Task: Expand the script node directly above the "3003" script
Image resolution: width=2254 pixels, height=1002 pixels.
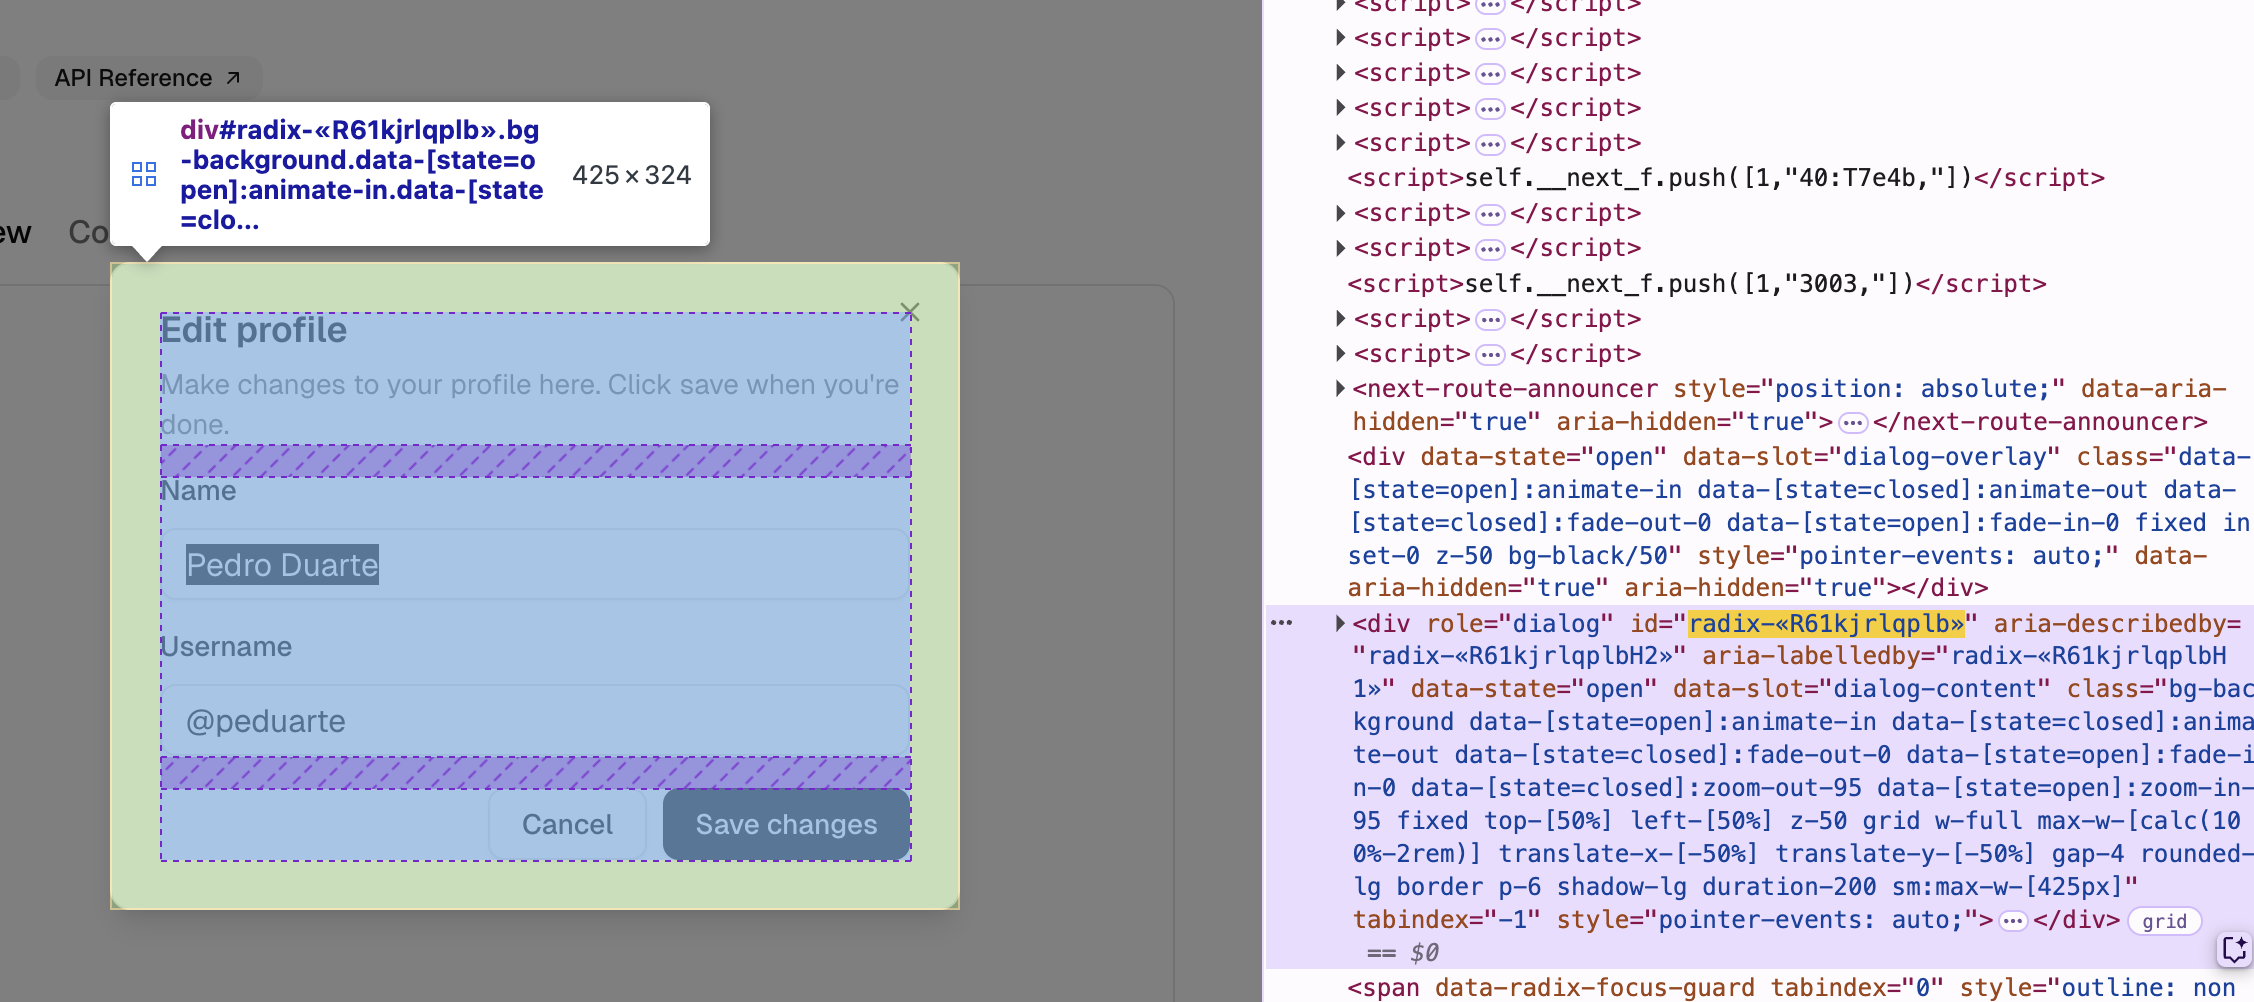Action: coord(1340,248)
